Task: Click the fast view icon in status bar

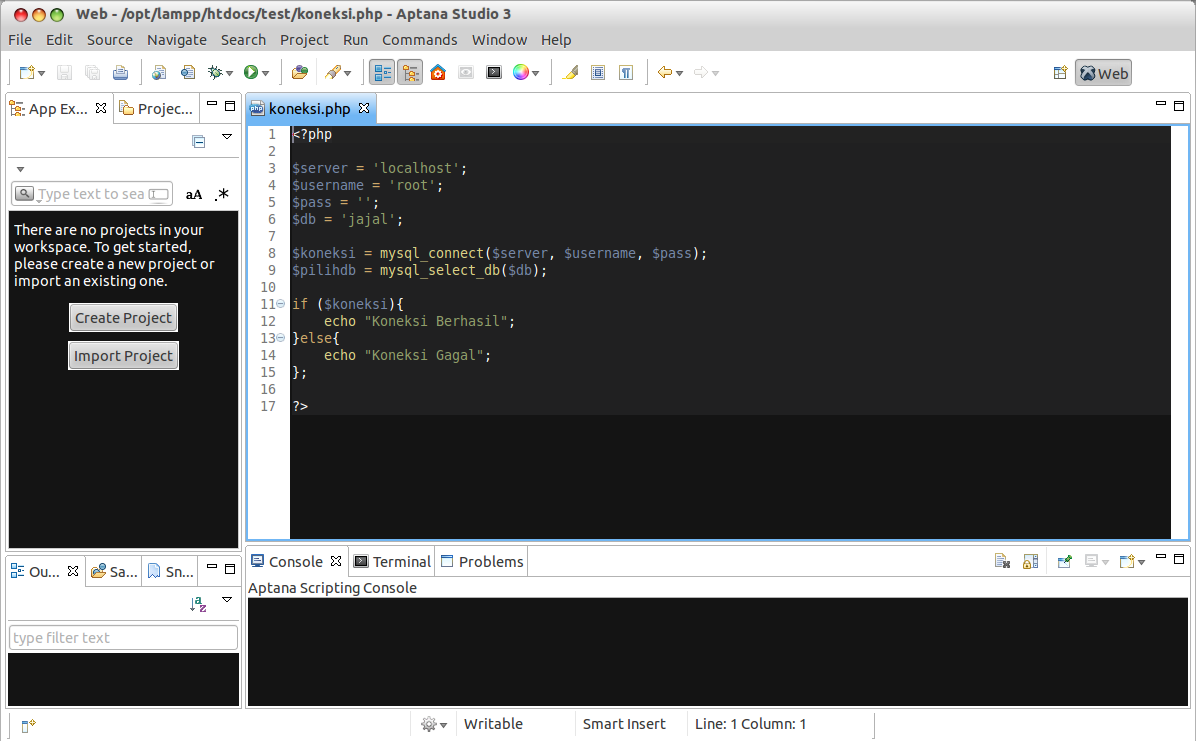Action: (x=28, y=725)
